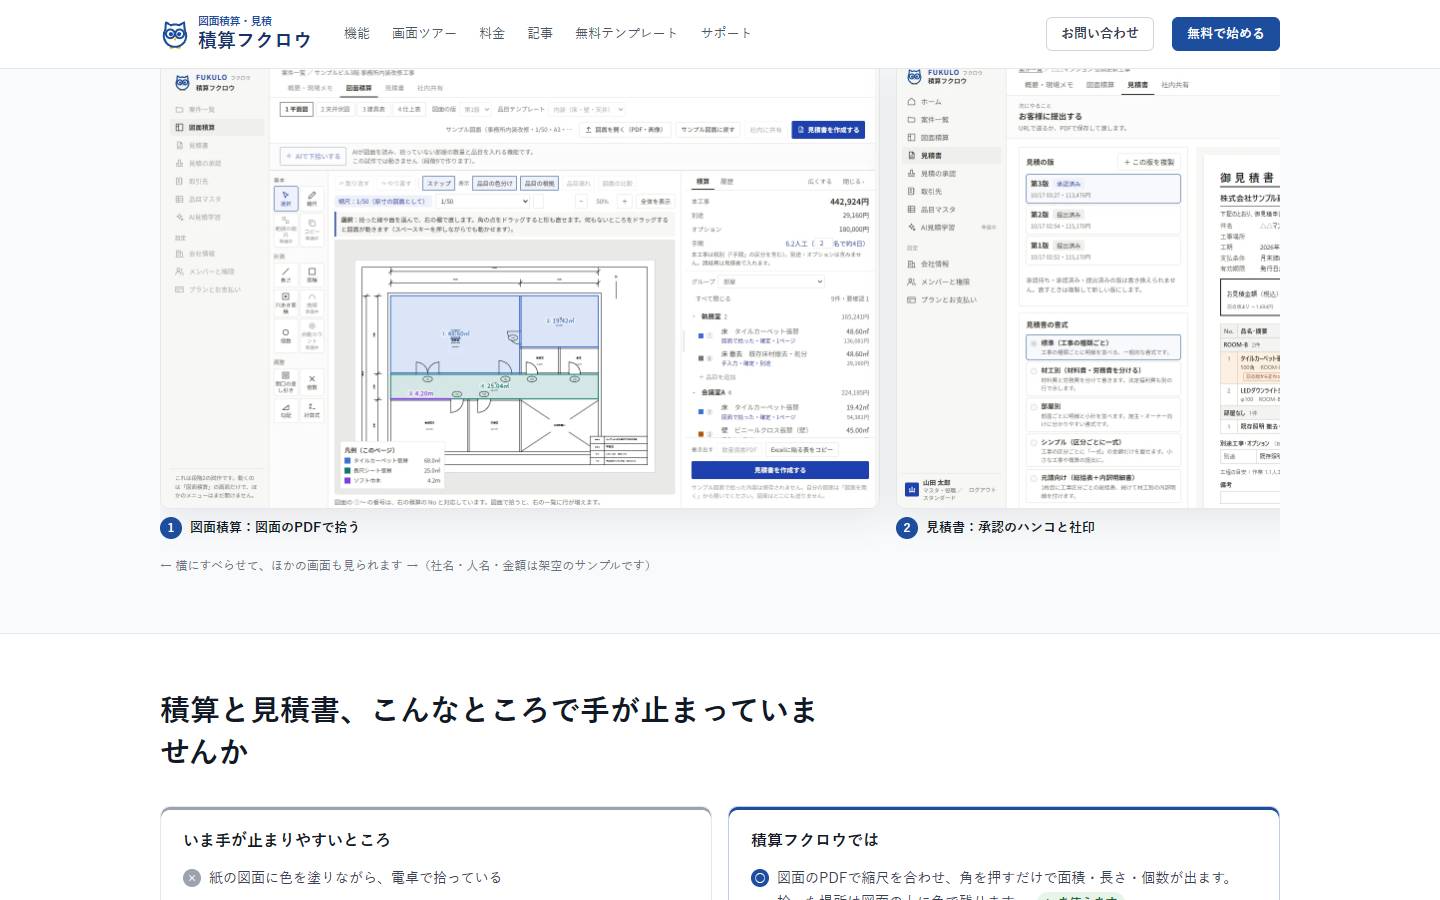Screen dimensions: 1440x900
Task: Open 品目マスタ table icon in 見積書 screenshot
Action: (912, 210)
